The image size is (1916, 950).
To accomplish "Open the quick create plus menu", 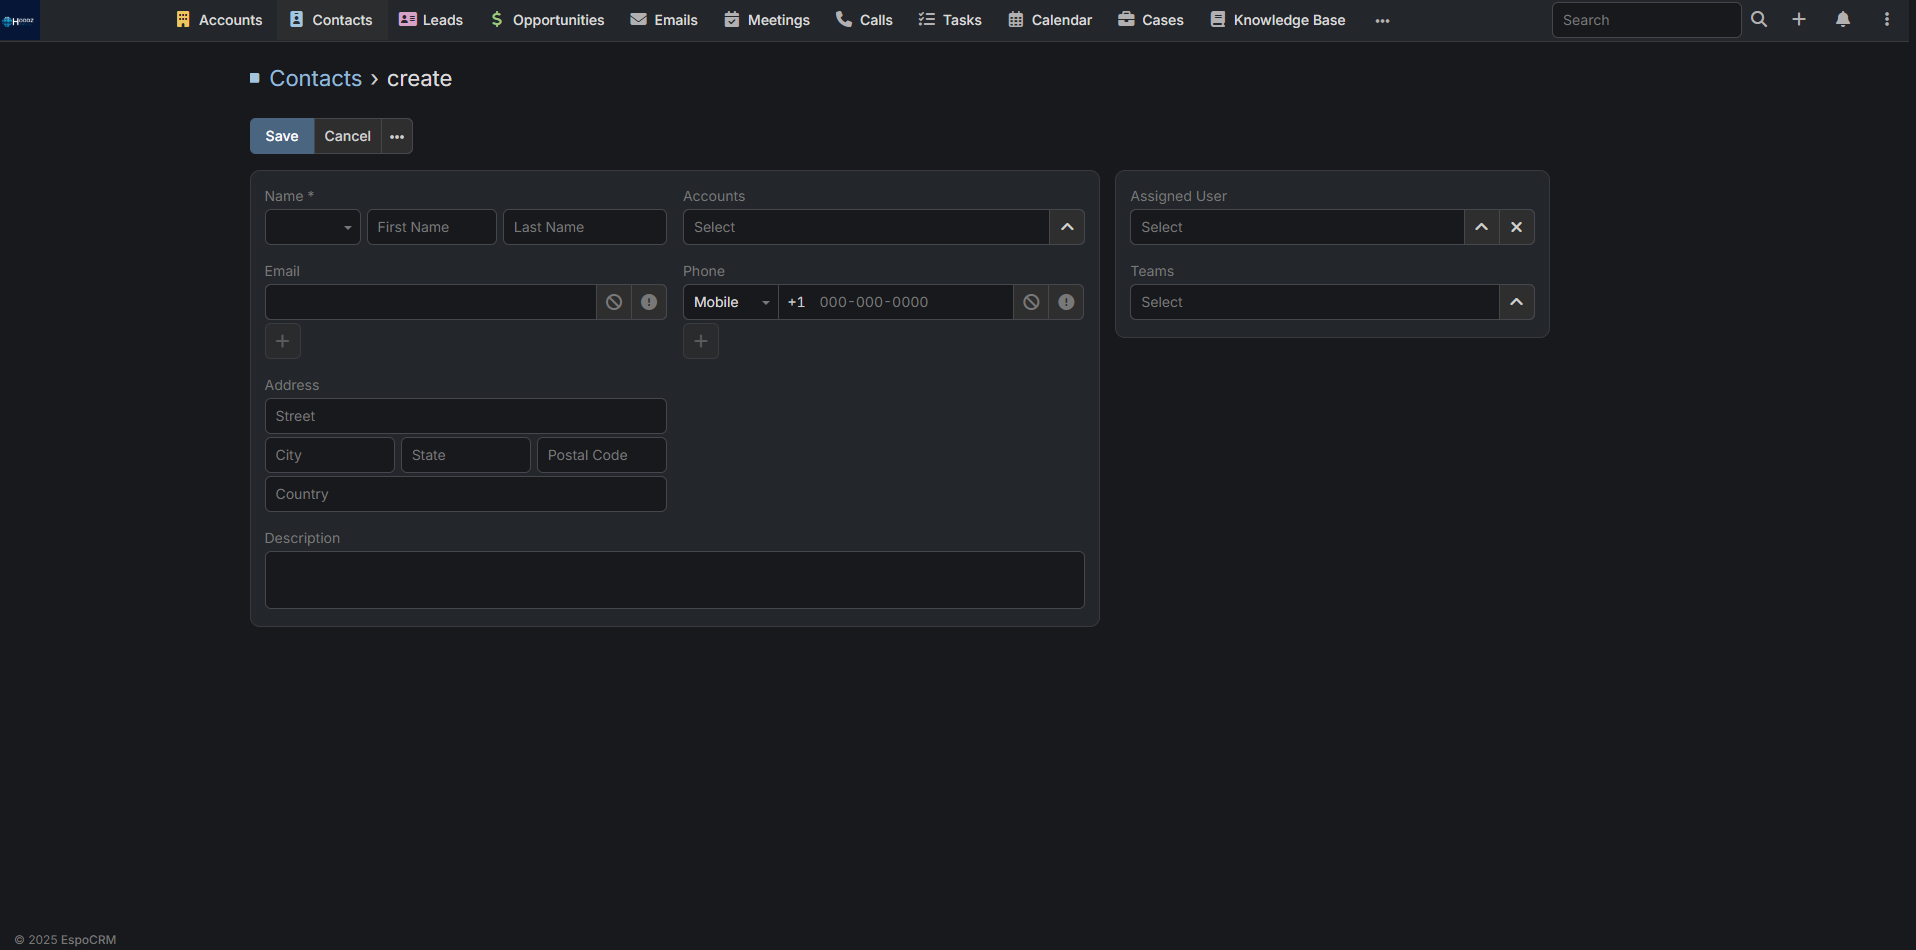I will pyautogui.click(x=1799, y=19).
